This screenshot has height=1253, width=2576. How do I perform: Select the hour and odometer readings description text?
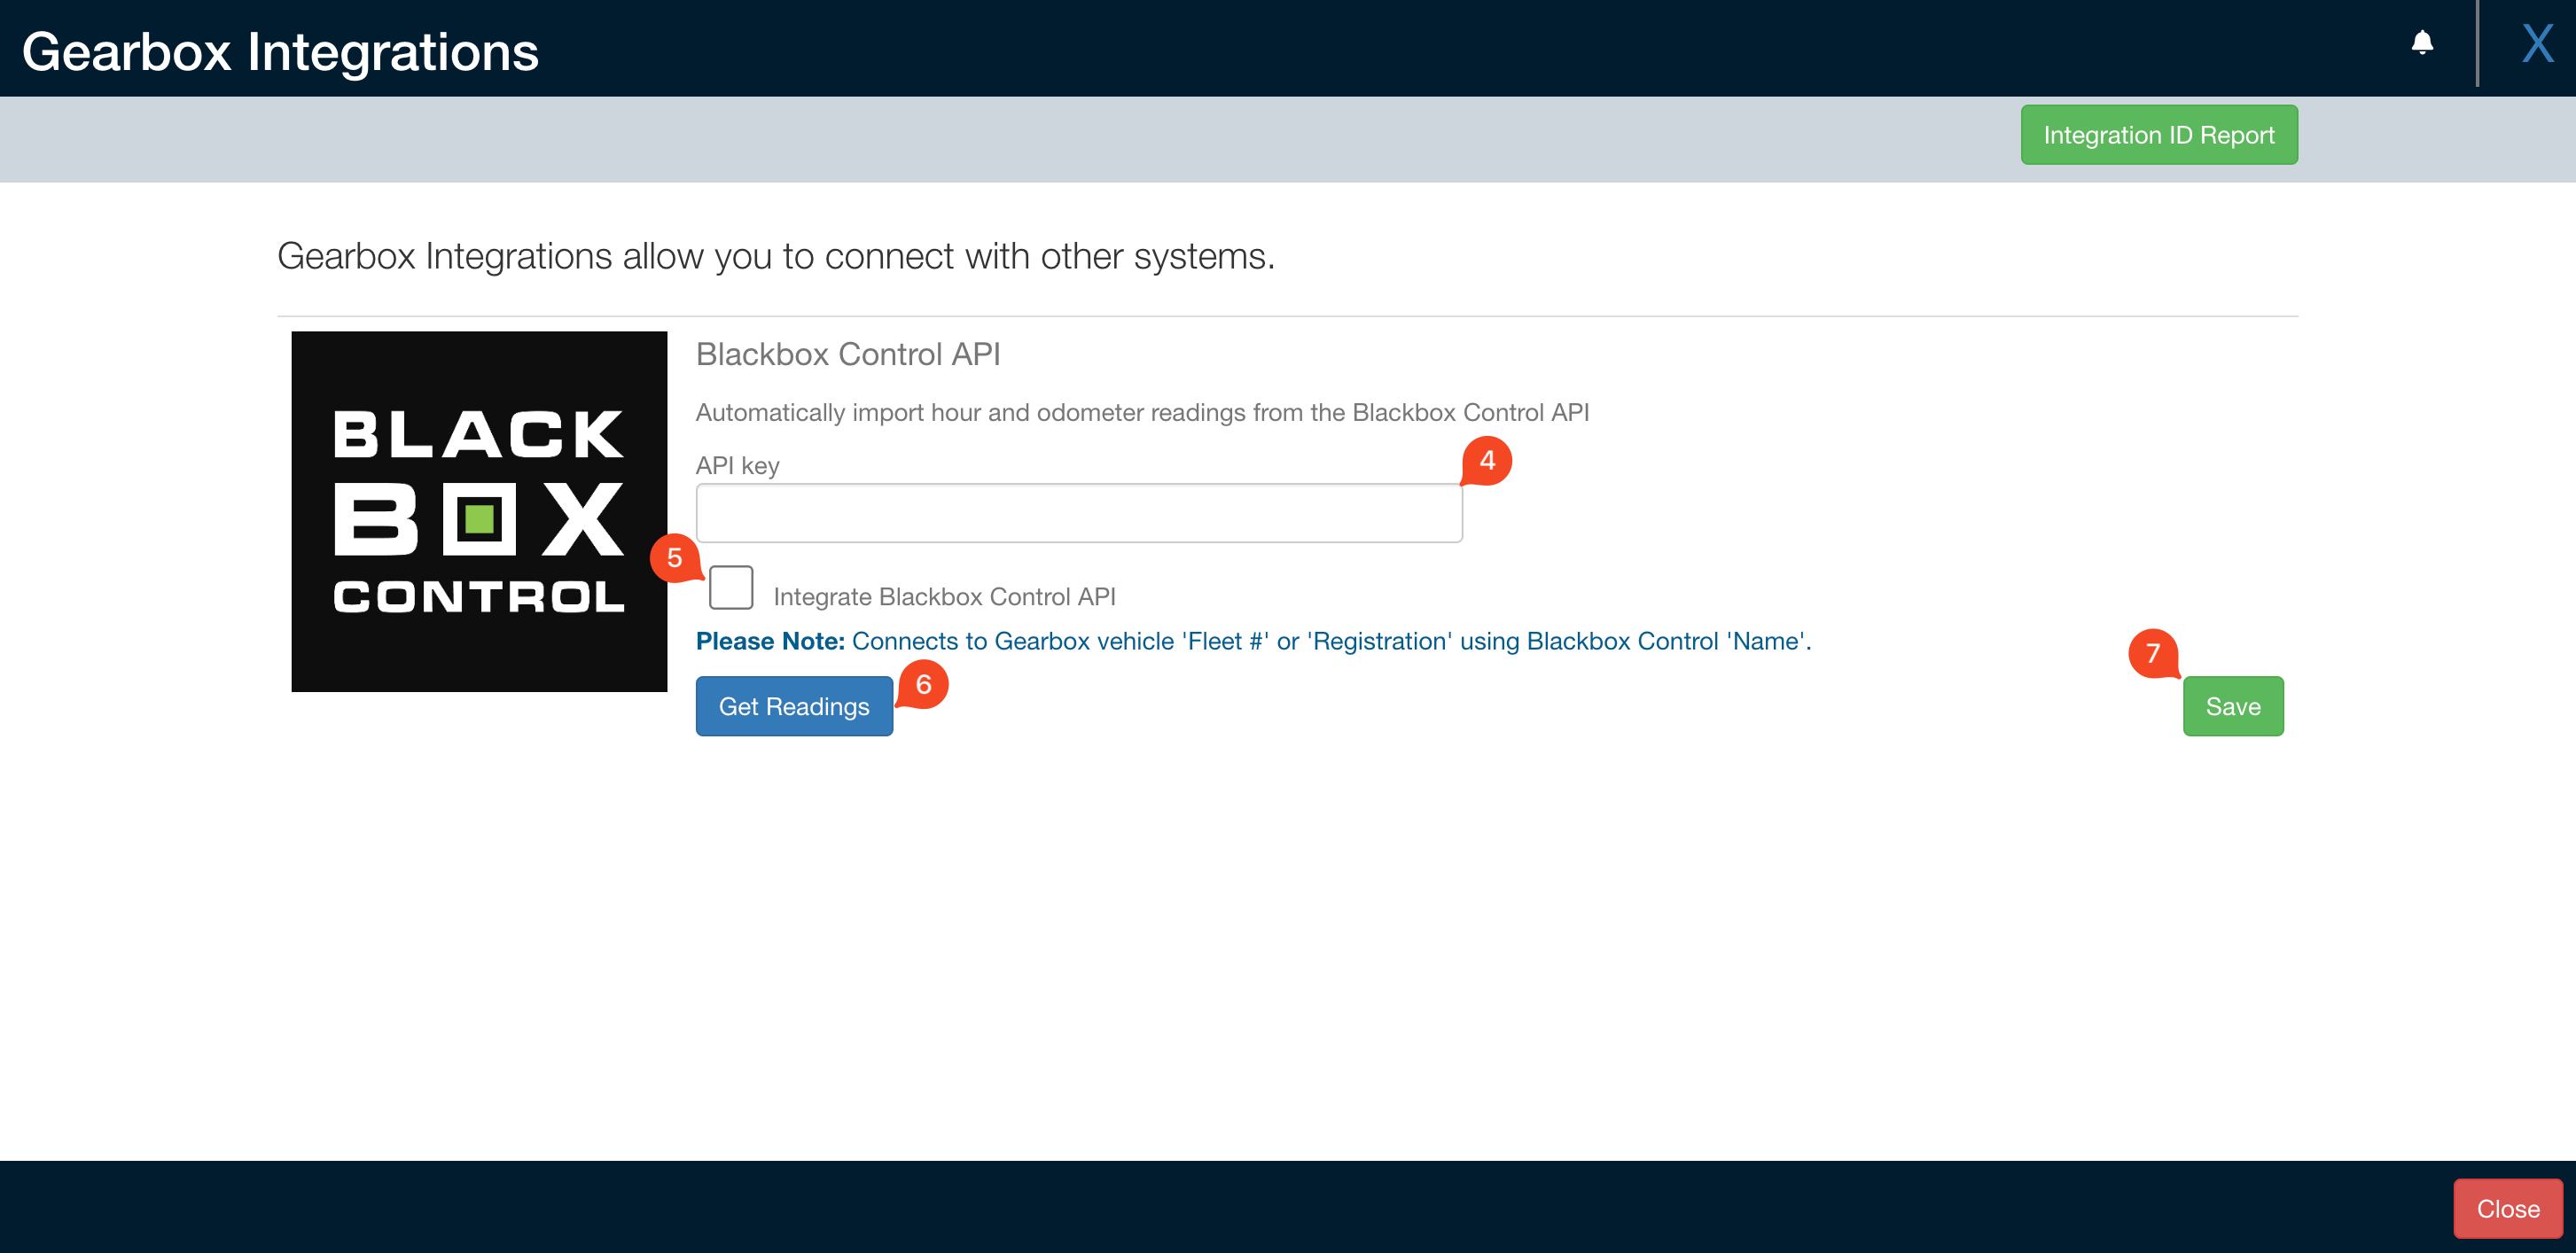pos(1143,411)
